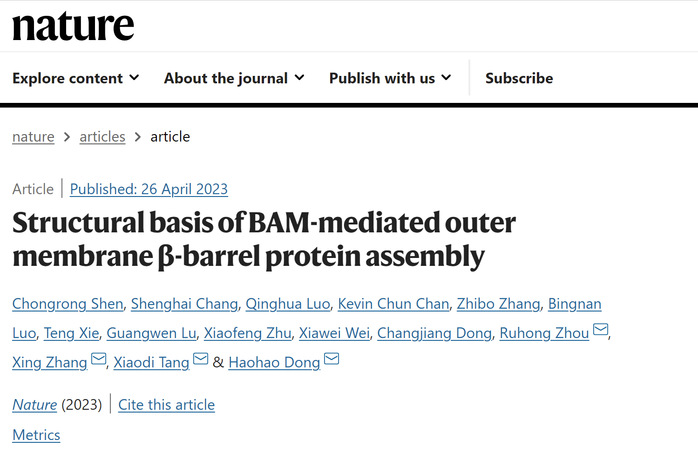Viewport: 698px width, 454px height.
Task: Click email icon next to Haohao Dong
Action: [331, 358]
